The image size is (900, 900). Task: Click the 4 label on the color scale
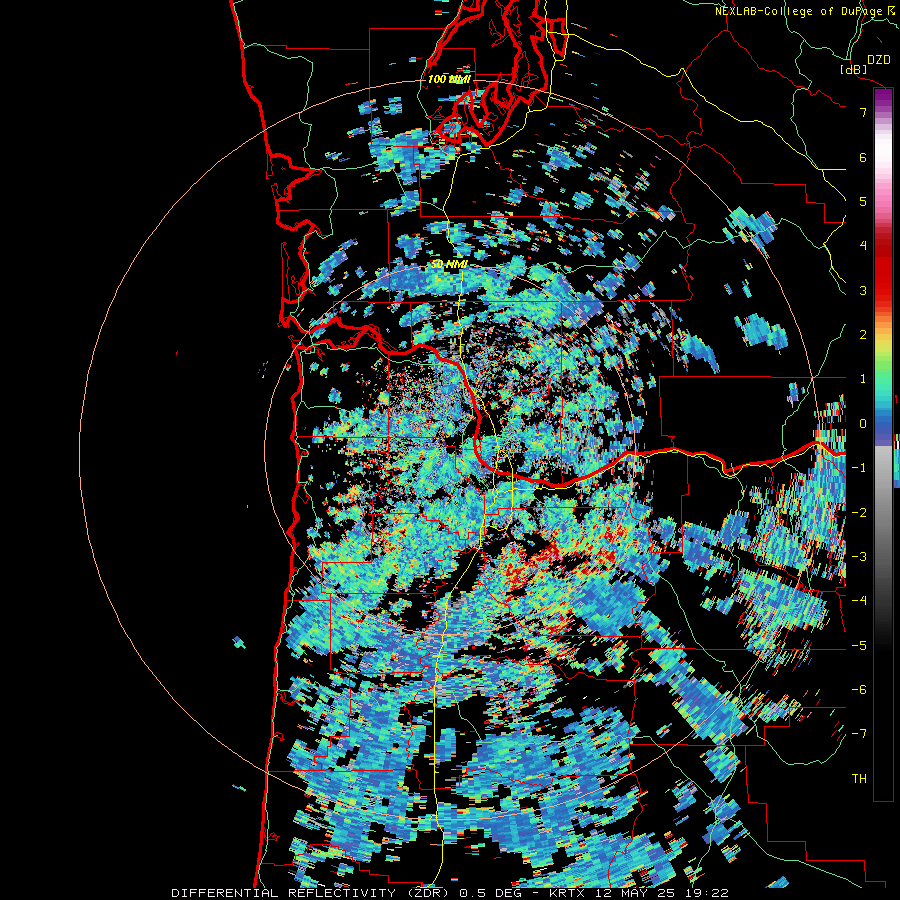click(x=863, y=246)
